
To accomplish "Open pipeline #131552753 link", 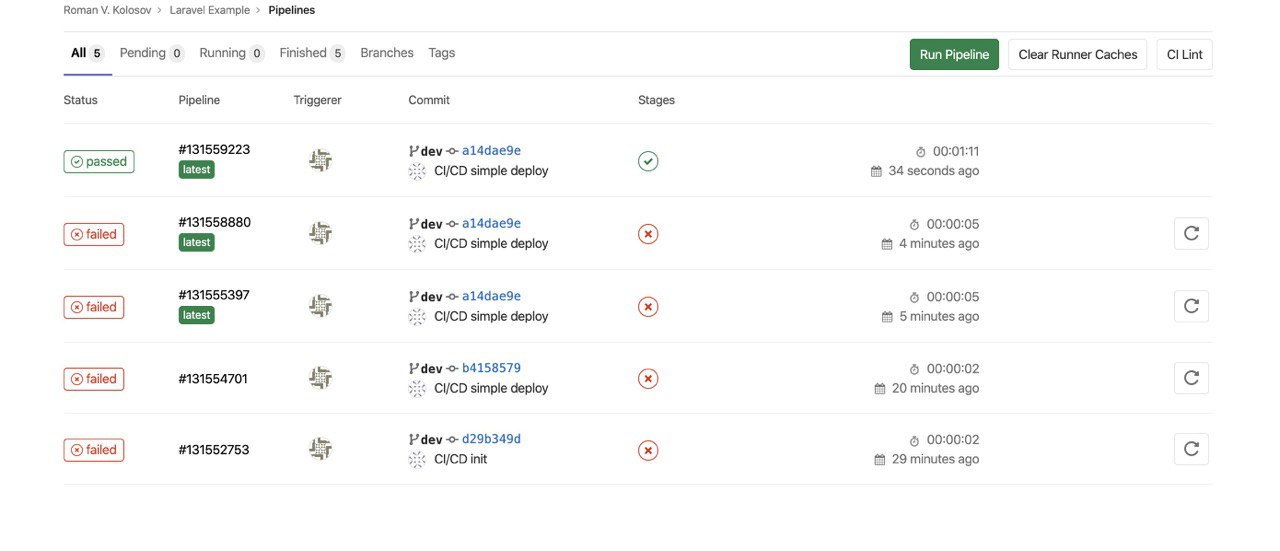I will [214, 450].
